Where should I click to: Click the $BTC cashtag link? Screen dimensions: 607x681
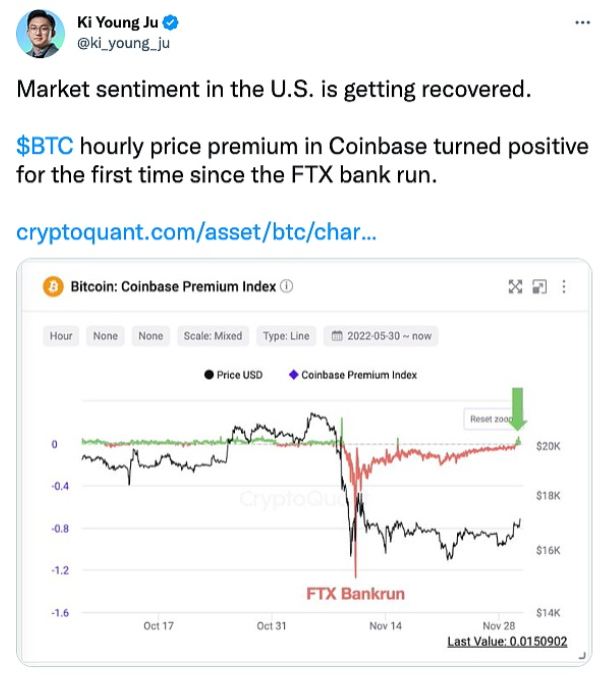[x=45, y=147]
